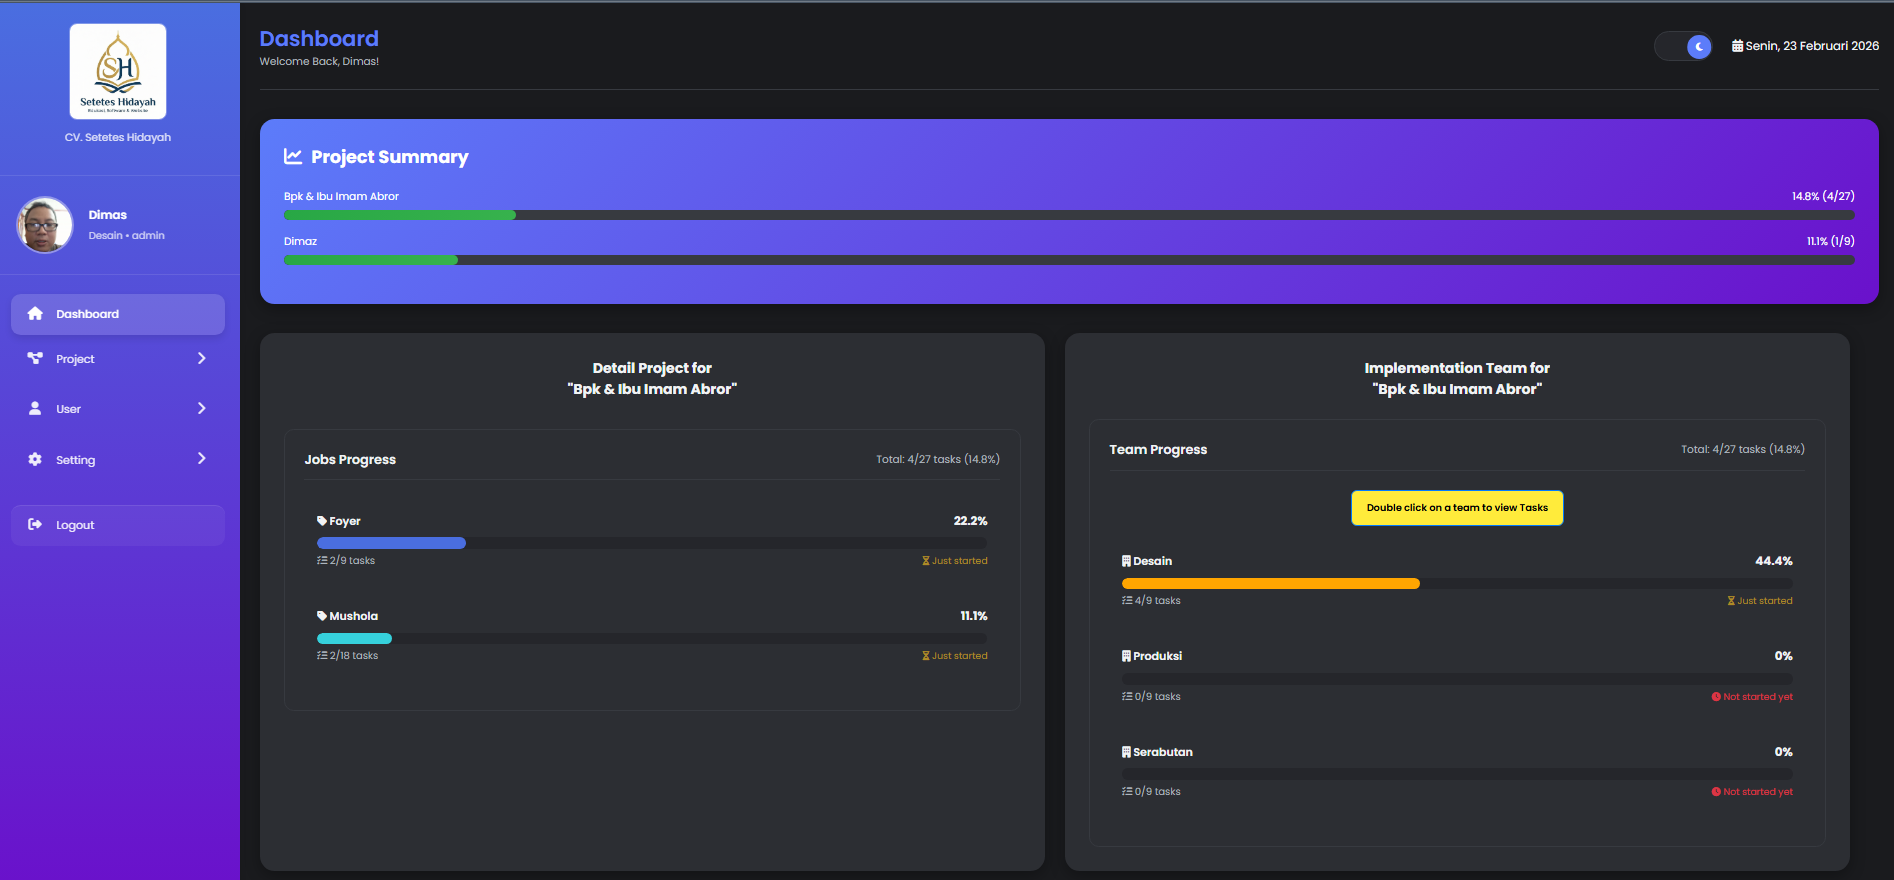Select the Dimaz project in summary
This screenshot has height=880, width=1894.
tap(300, 241)
